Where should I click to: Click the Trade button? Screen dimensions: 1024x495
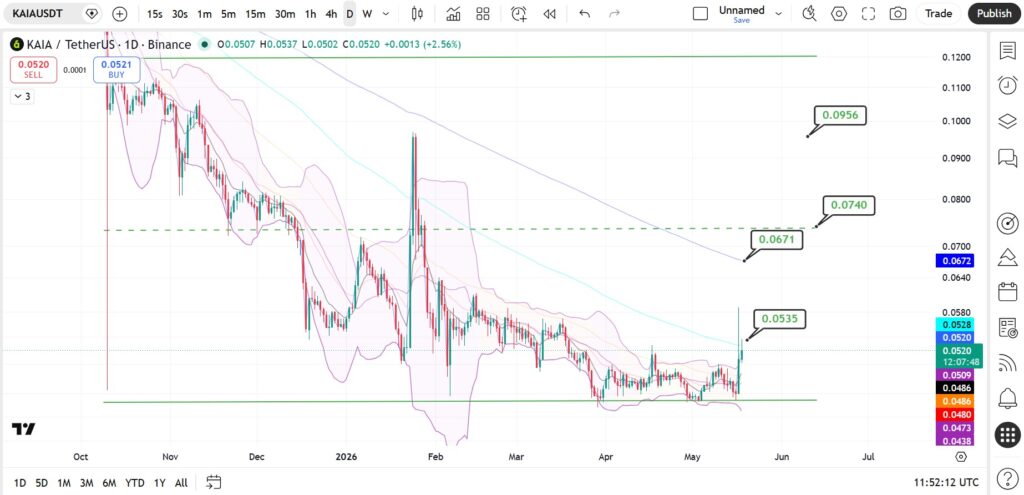pos(938,14)
